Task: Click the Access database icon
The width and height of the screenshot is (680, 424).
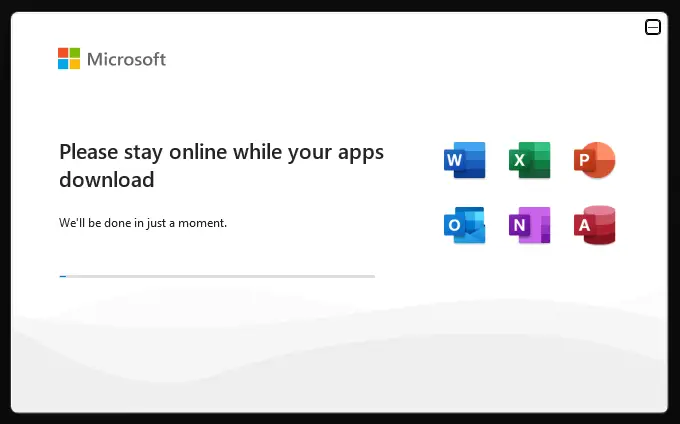Action: [594, 225]
